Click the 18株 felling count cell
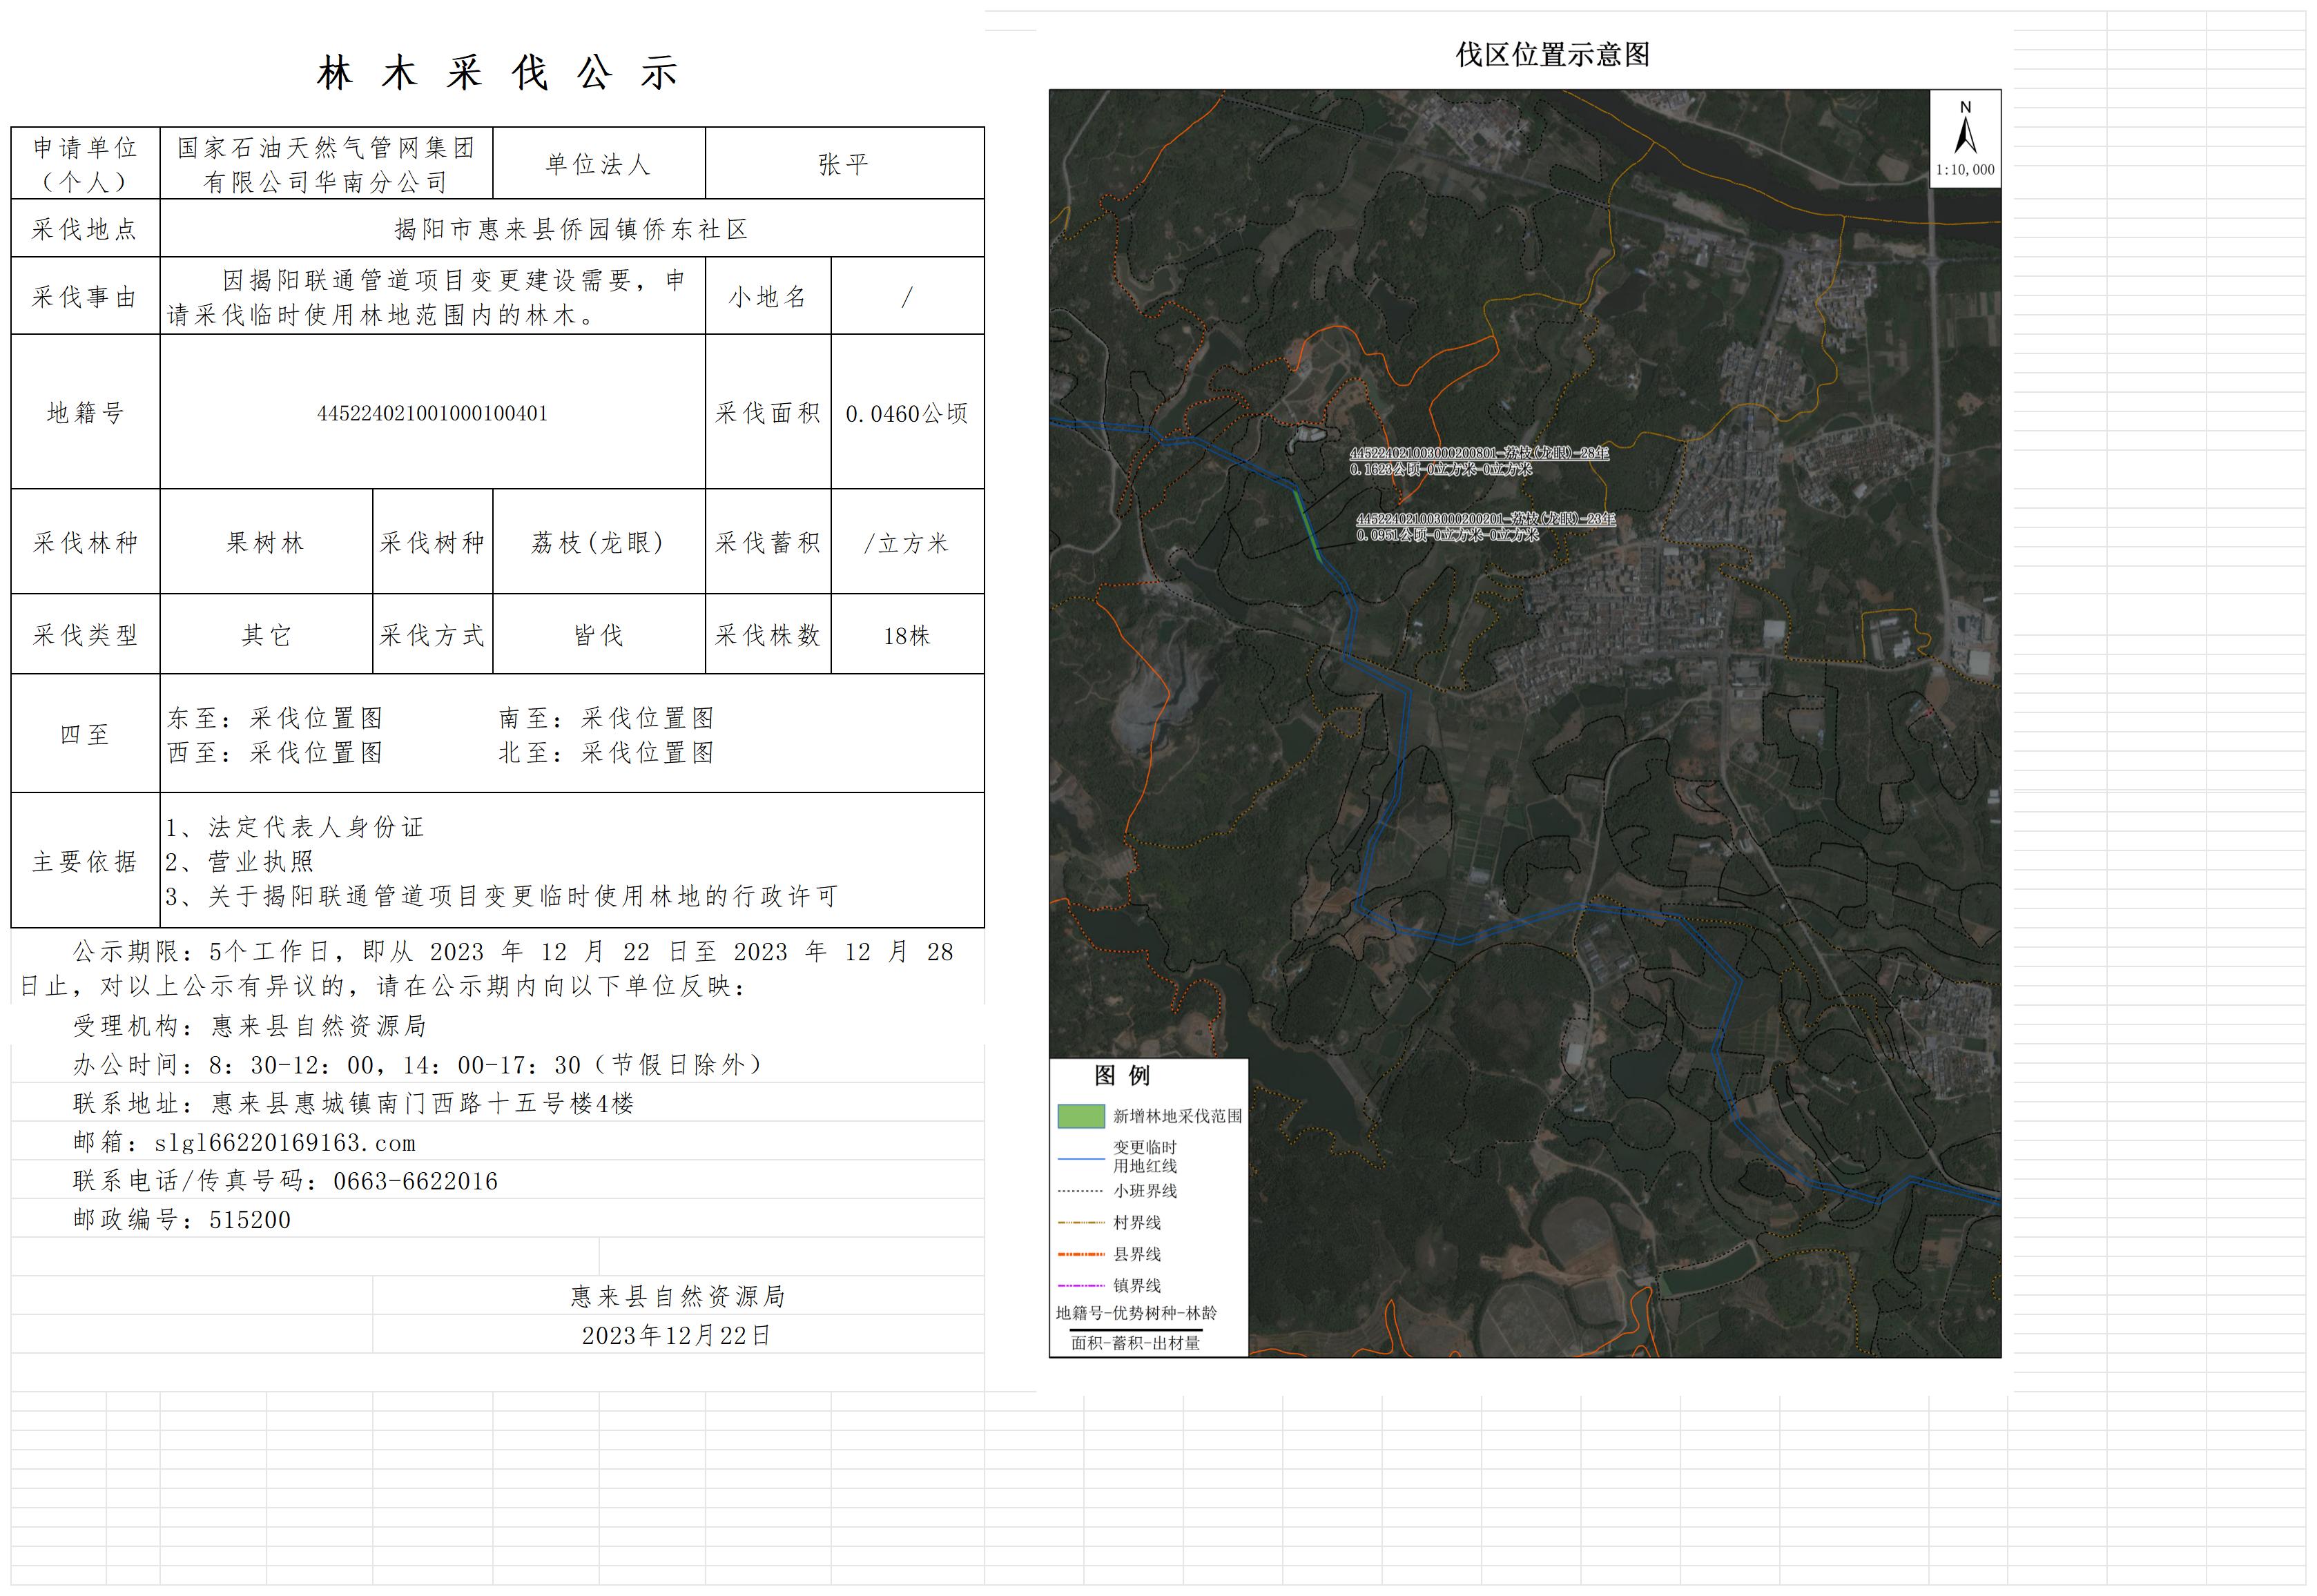 [x=906, y=636]
